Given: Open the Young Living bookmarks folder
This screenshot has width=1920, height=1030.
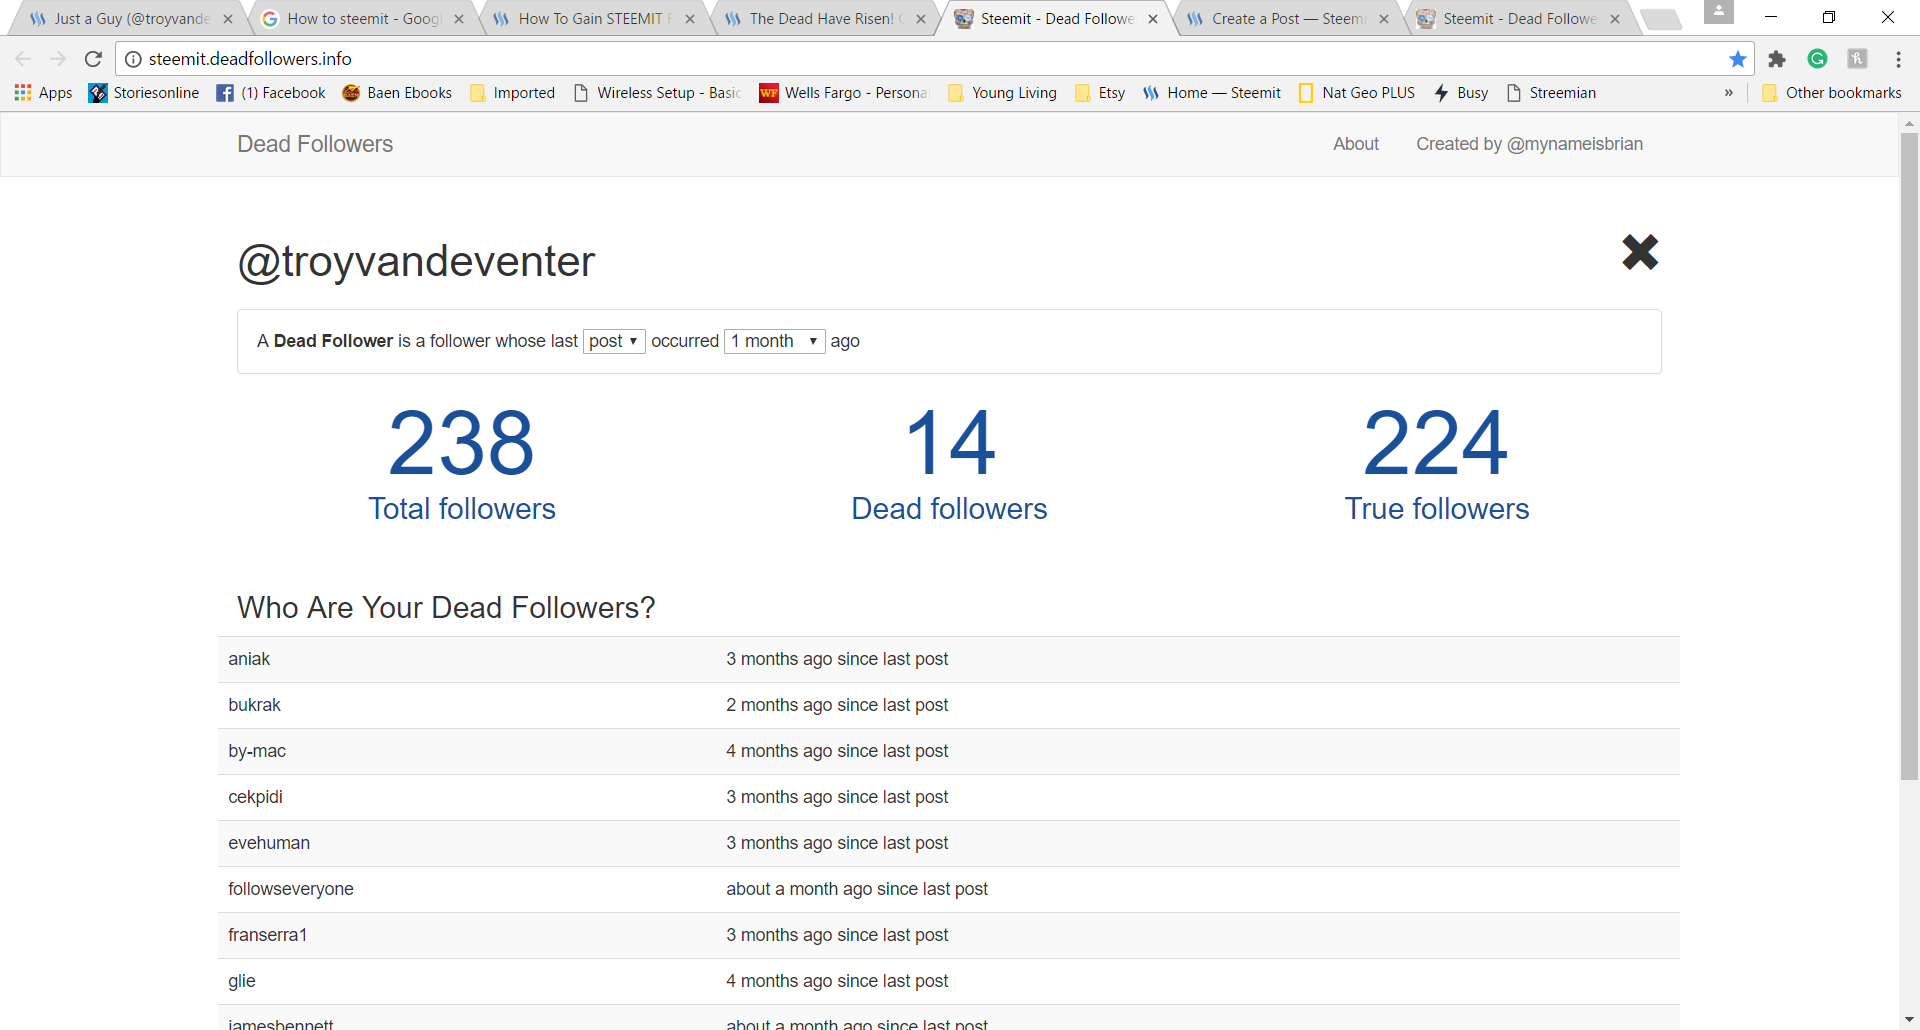Looking at the screenshot, I should tap(1002, 93).
